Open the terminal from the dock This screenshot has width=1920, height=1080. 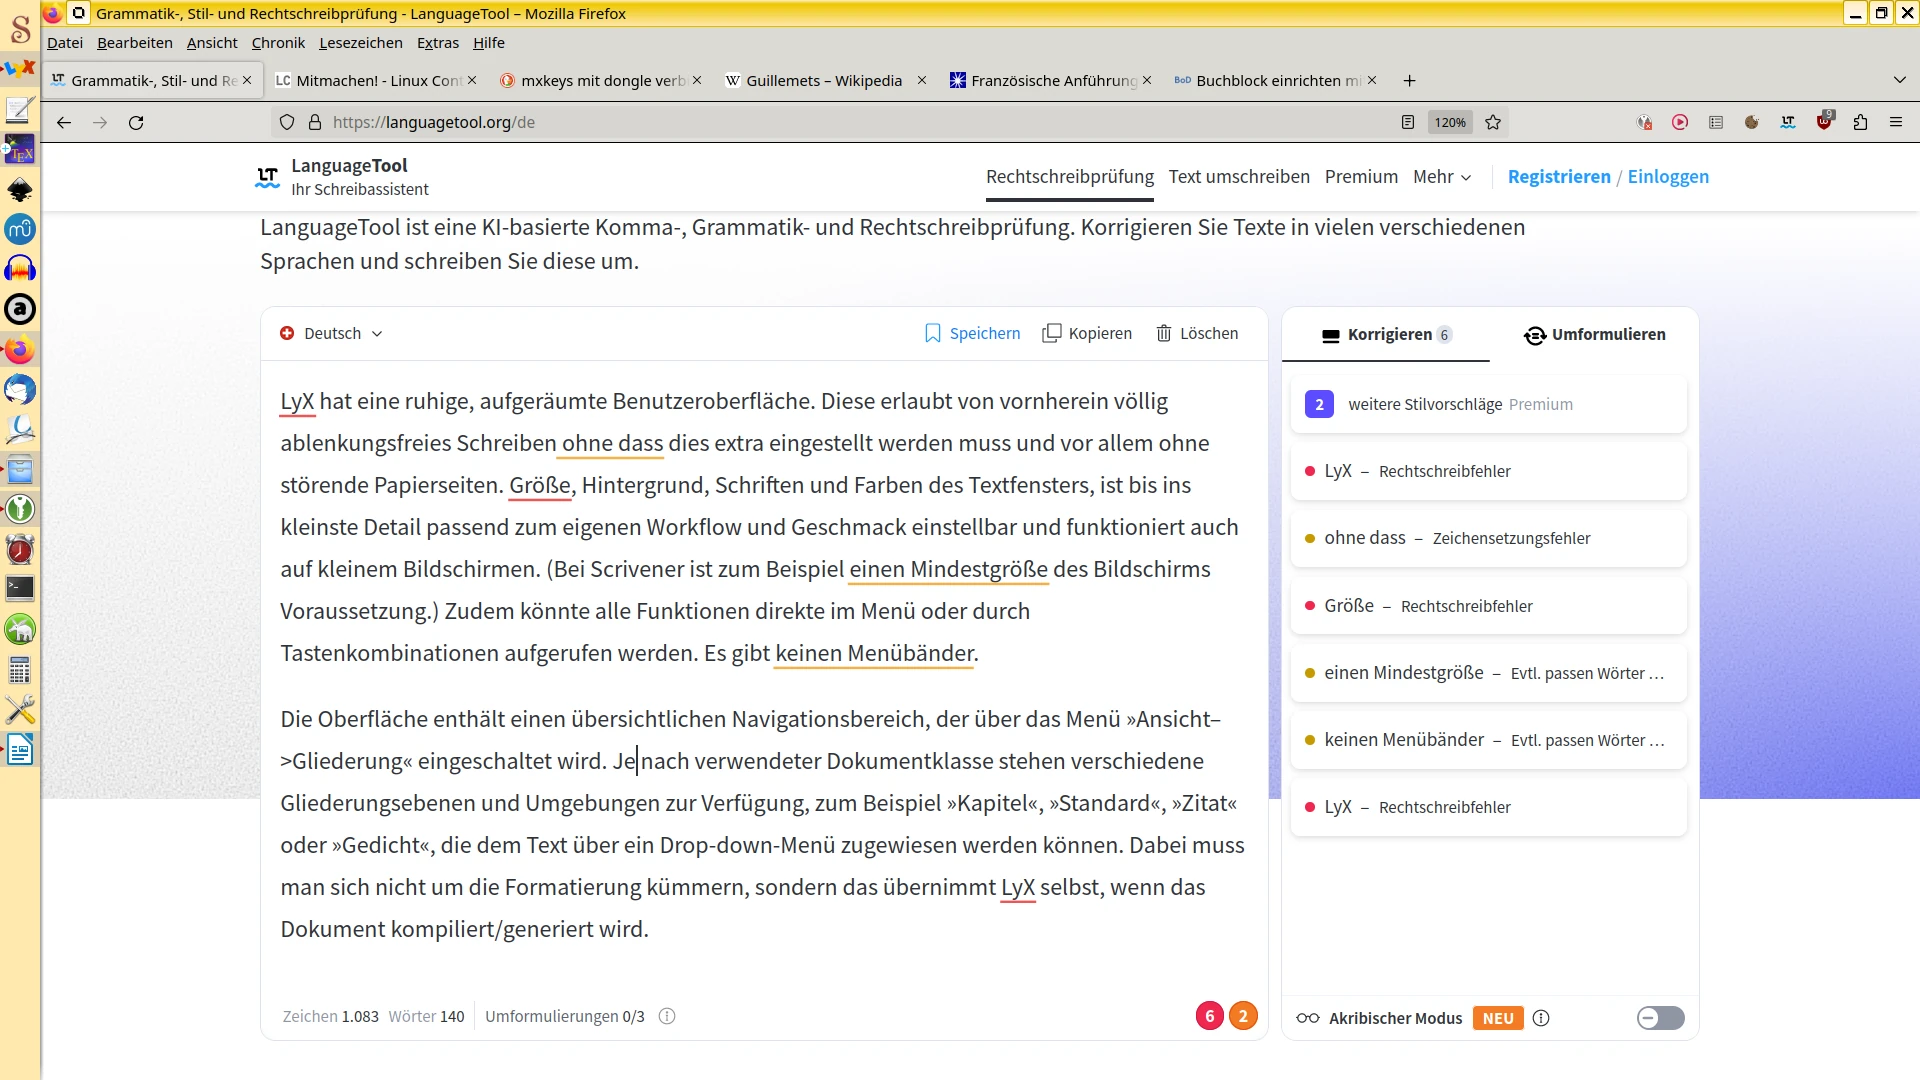pos(20,589)
